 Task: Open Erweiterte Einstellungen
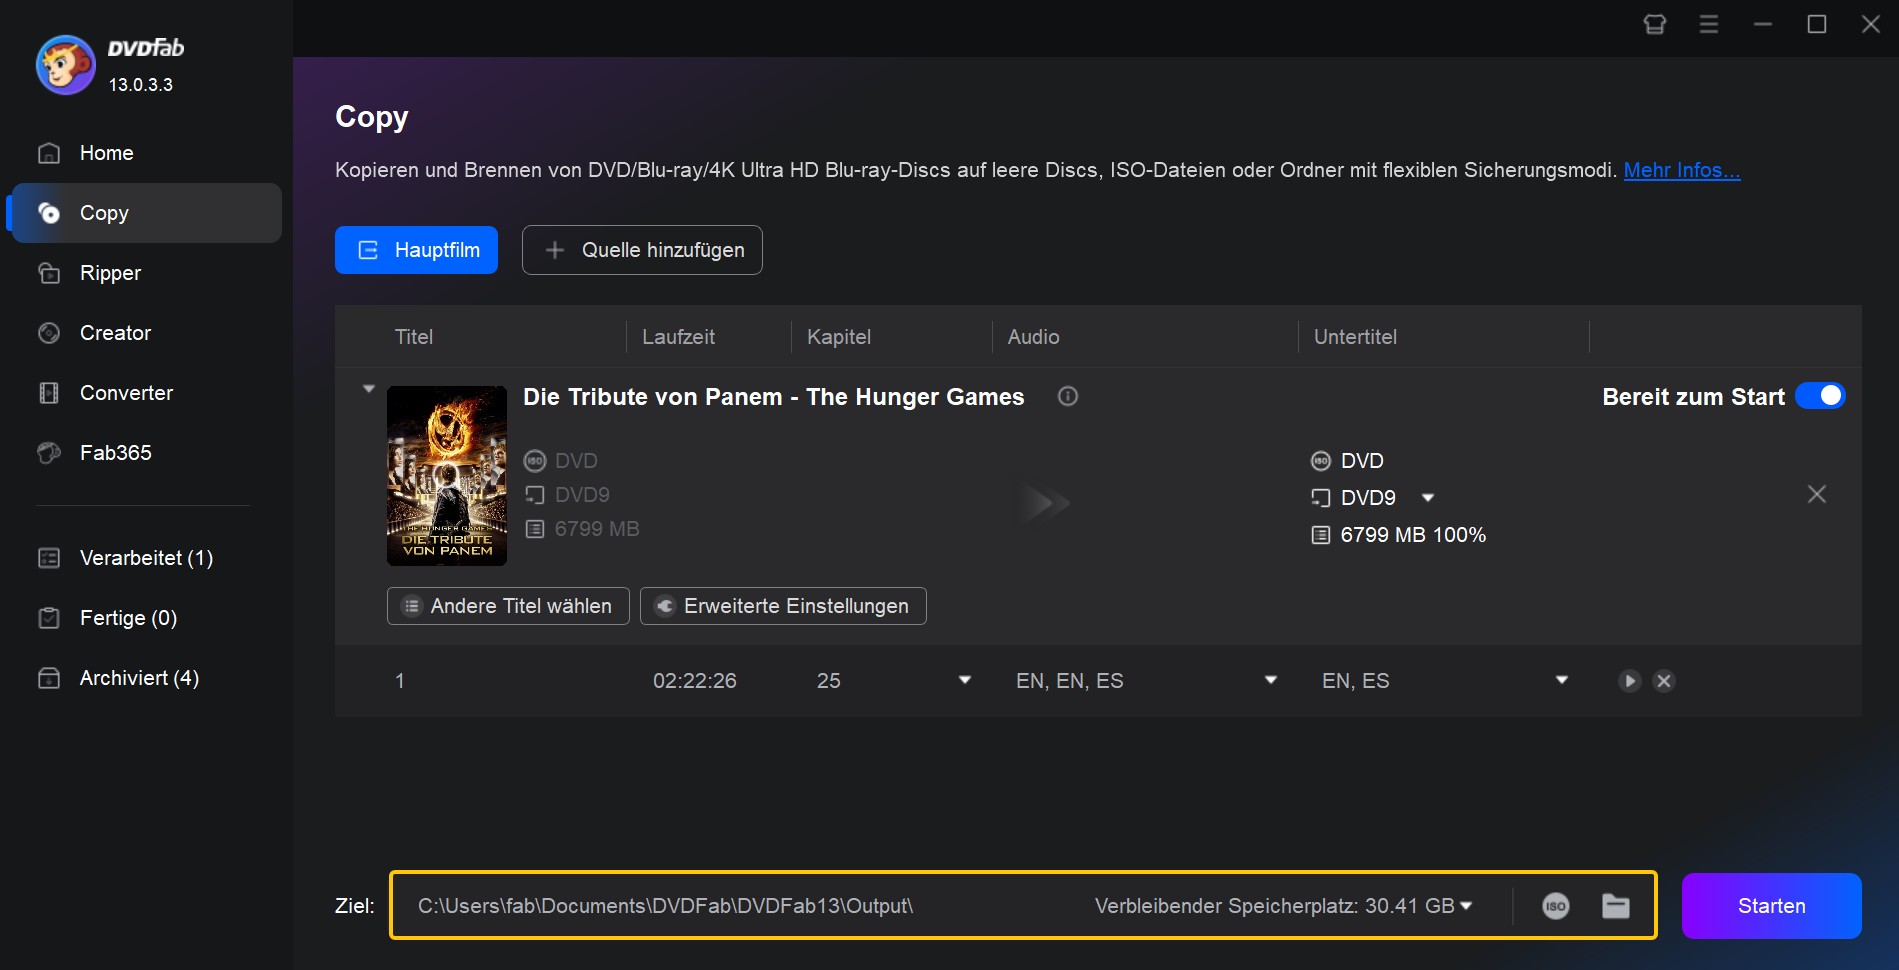pos(783,606)
